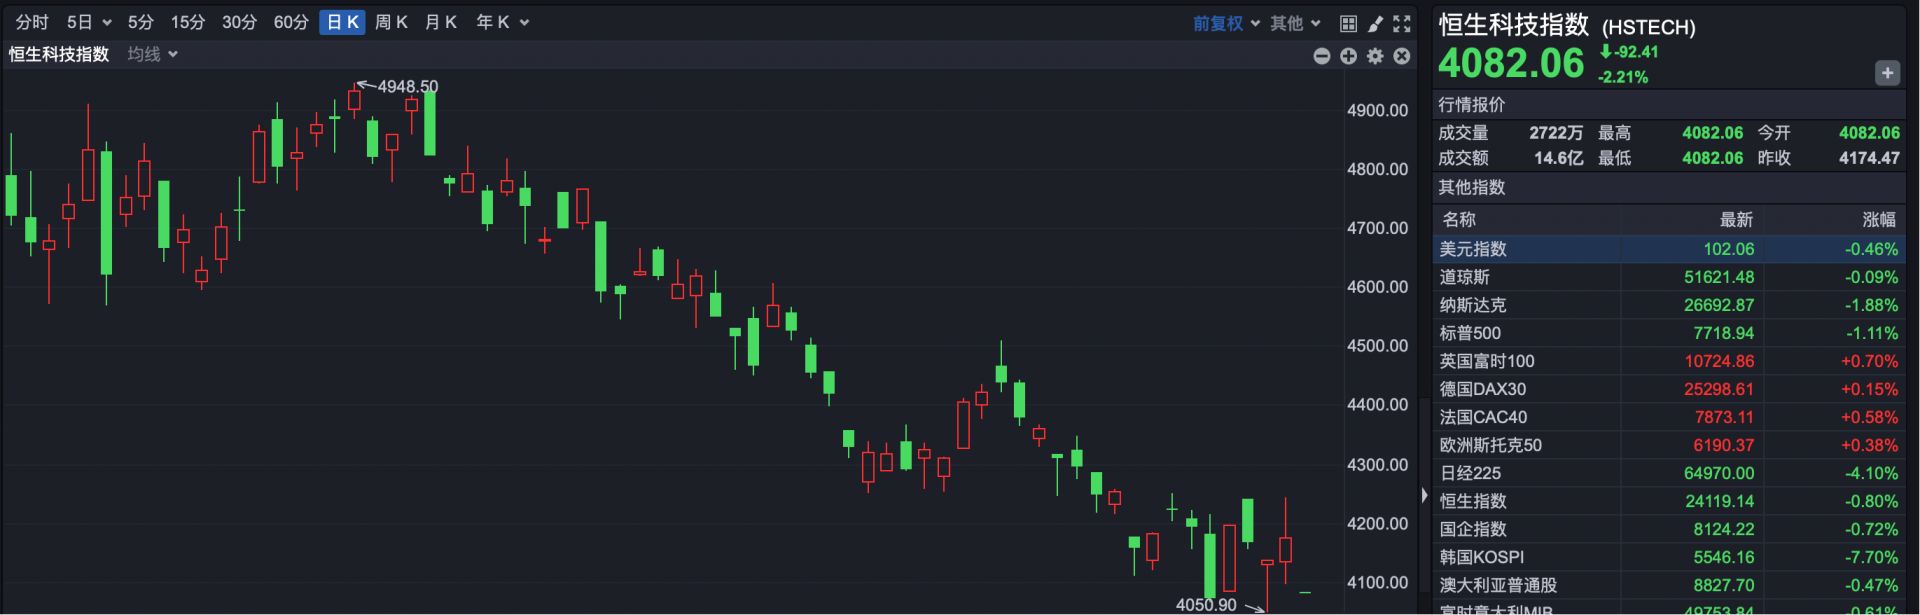Zoom in the chart with plus icon
This screenshot has height=615, width=1920.
tap(1348, 56)
